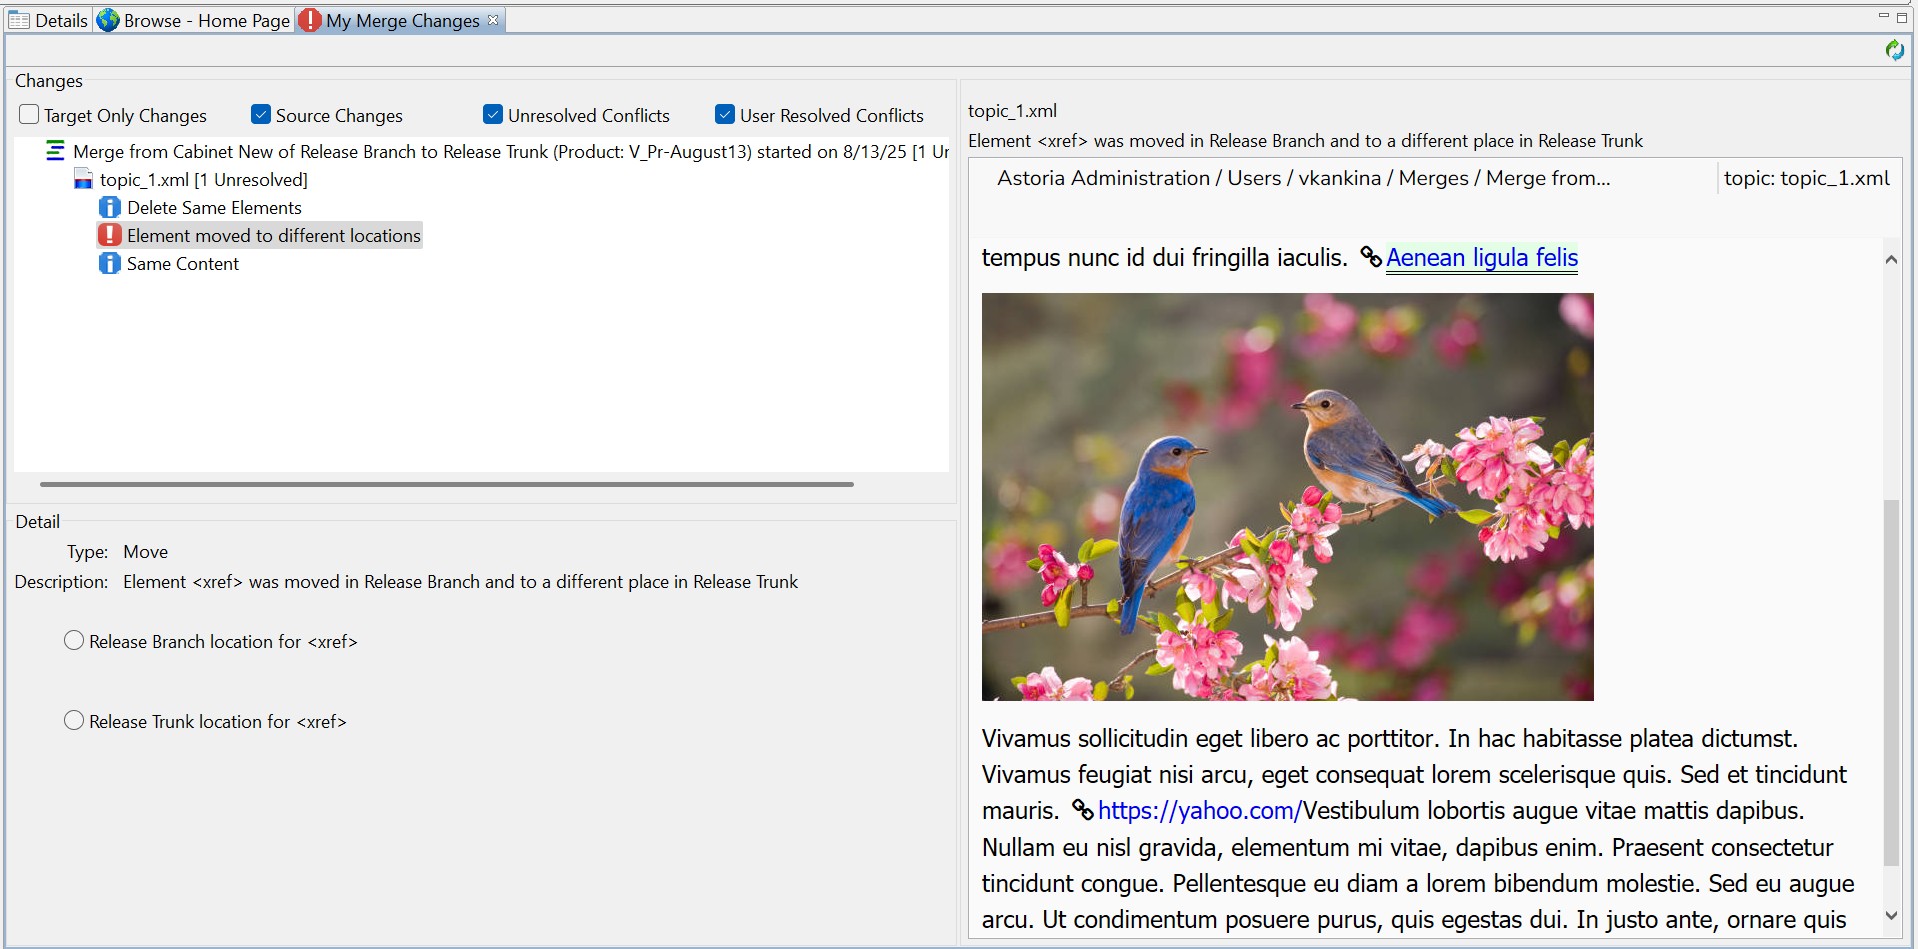Open the Browse - Home Page tab
This screenshot has width=1918, height=949.
(x=194, y=20)
